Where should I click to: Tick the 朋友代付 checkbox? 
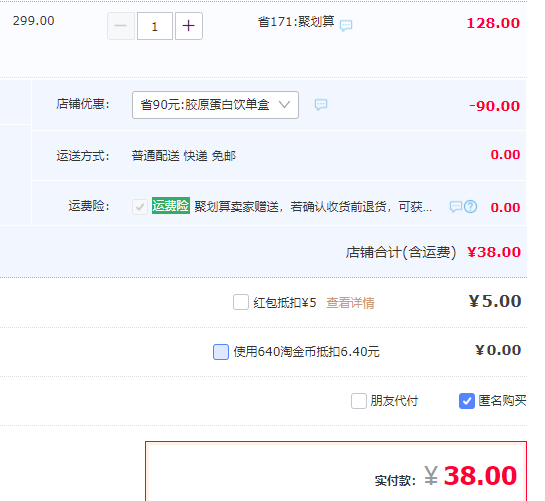(358, 401)
